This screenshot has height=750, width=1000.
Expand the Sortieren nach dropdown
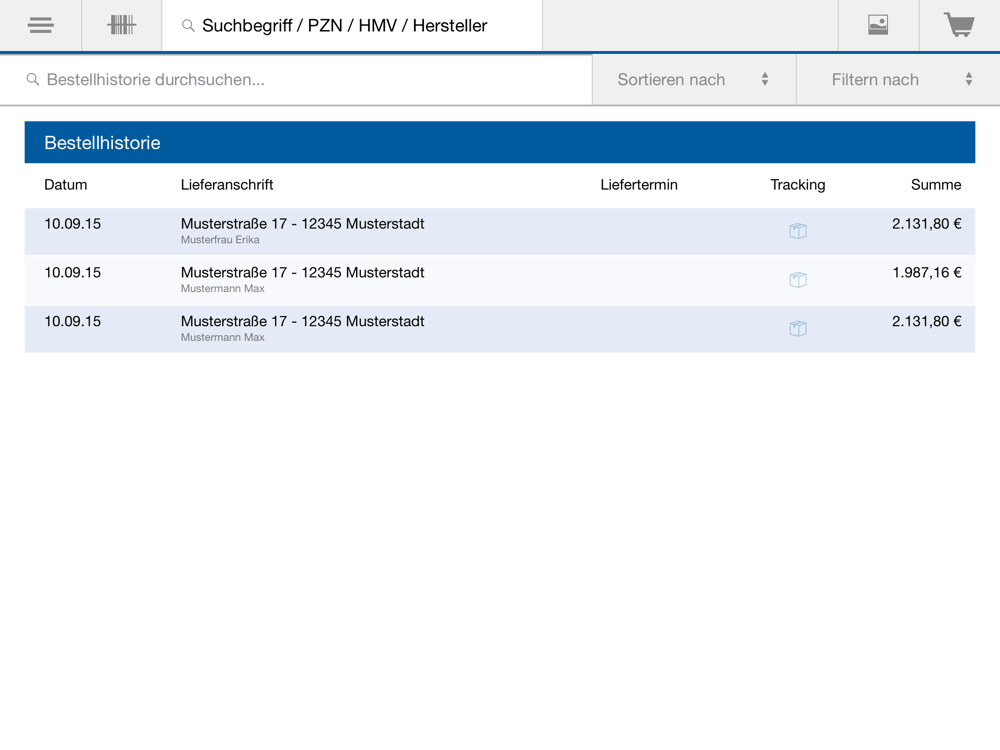click(x=693, y=80)
